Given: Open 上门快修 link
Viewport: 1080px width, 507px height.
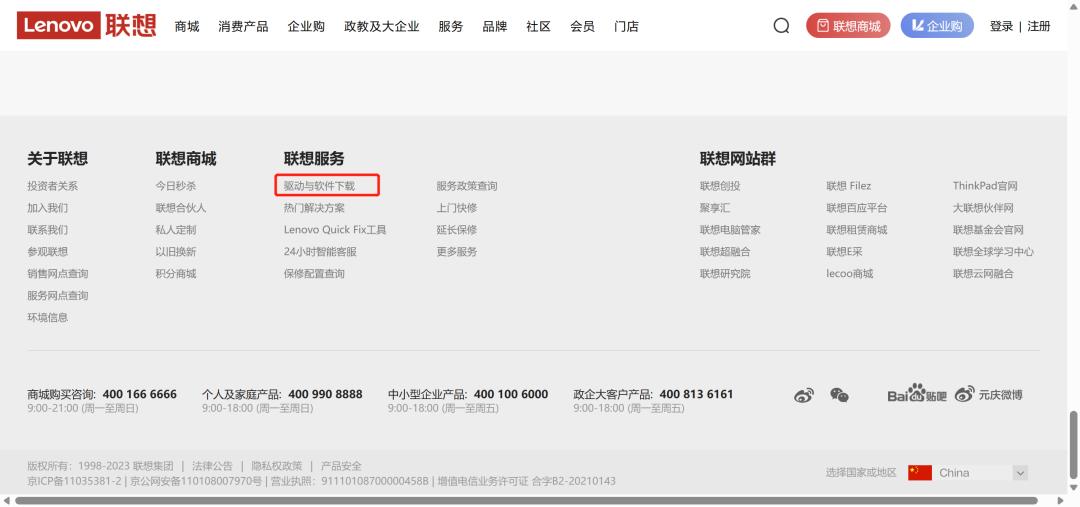Looking at the screenshot, I should pos(457,208).
